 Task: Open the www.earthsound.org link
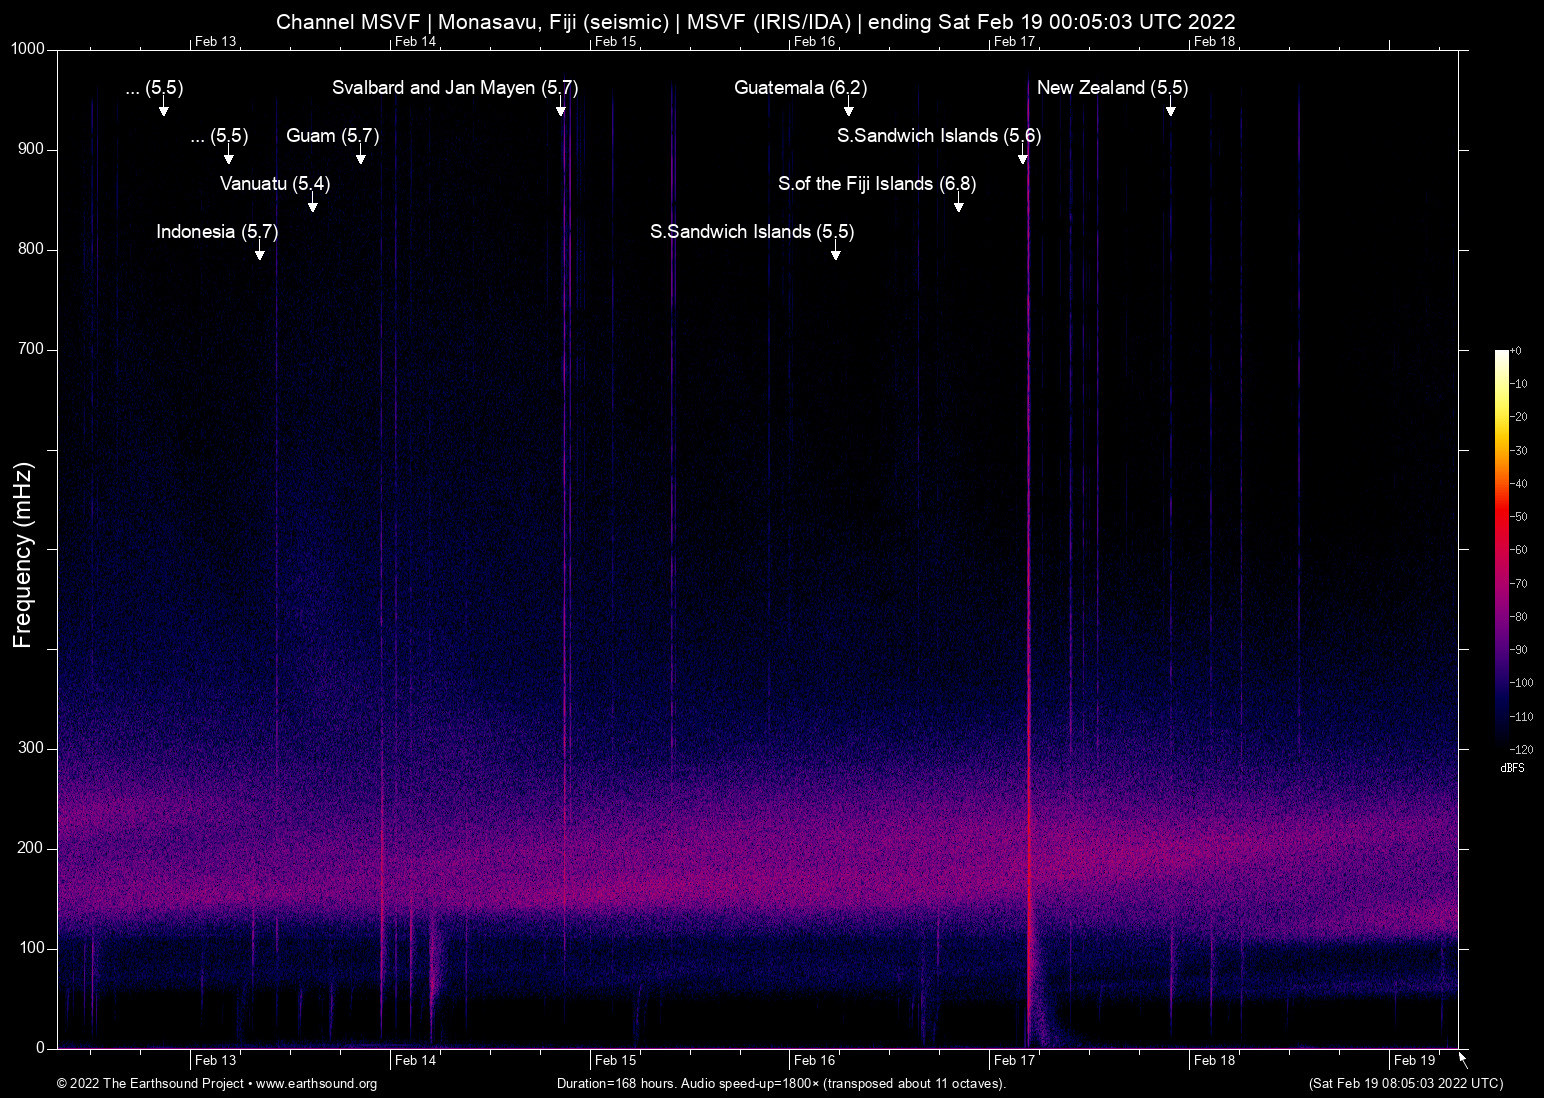tap(316, 1083)
